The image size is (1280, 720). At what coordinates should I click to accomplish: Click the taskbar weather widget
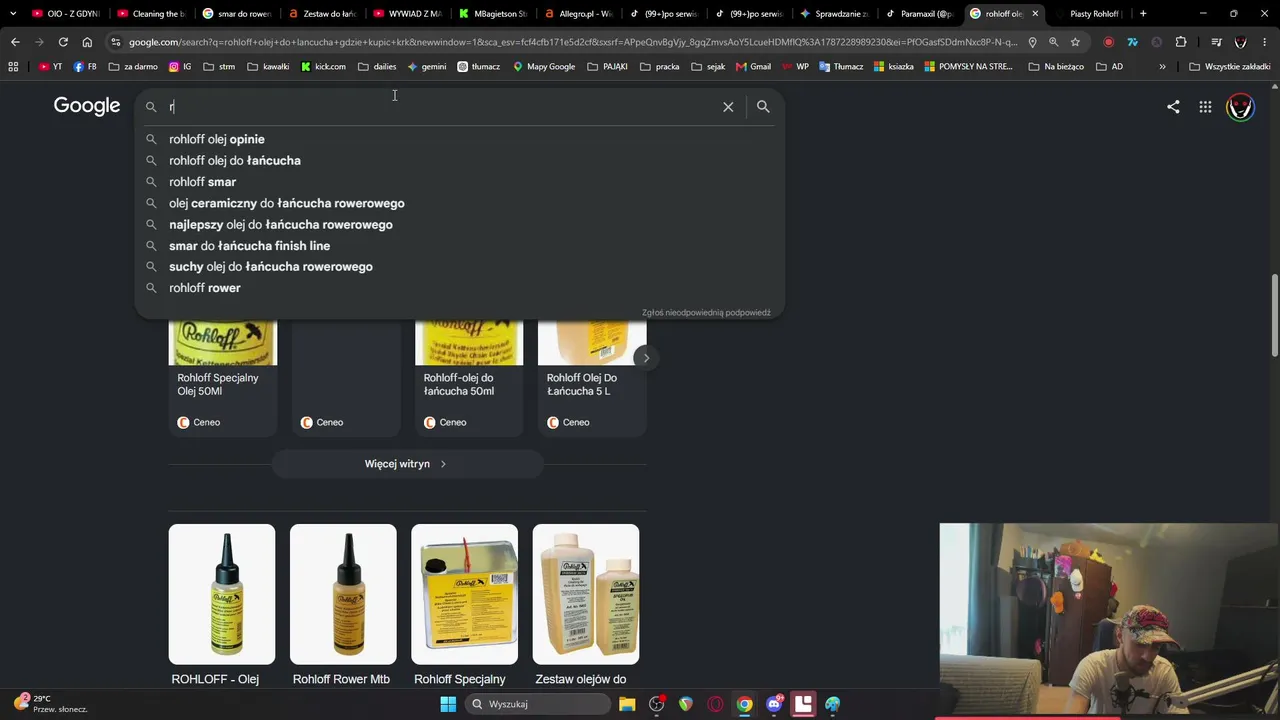pyautogui.click(x=50, y=704)
